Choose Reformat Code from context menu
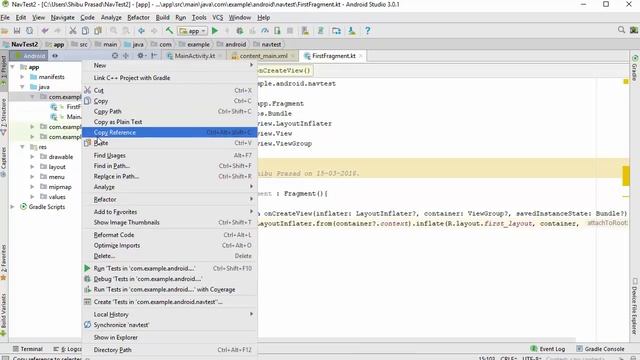 click(169, 235)
